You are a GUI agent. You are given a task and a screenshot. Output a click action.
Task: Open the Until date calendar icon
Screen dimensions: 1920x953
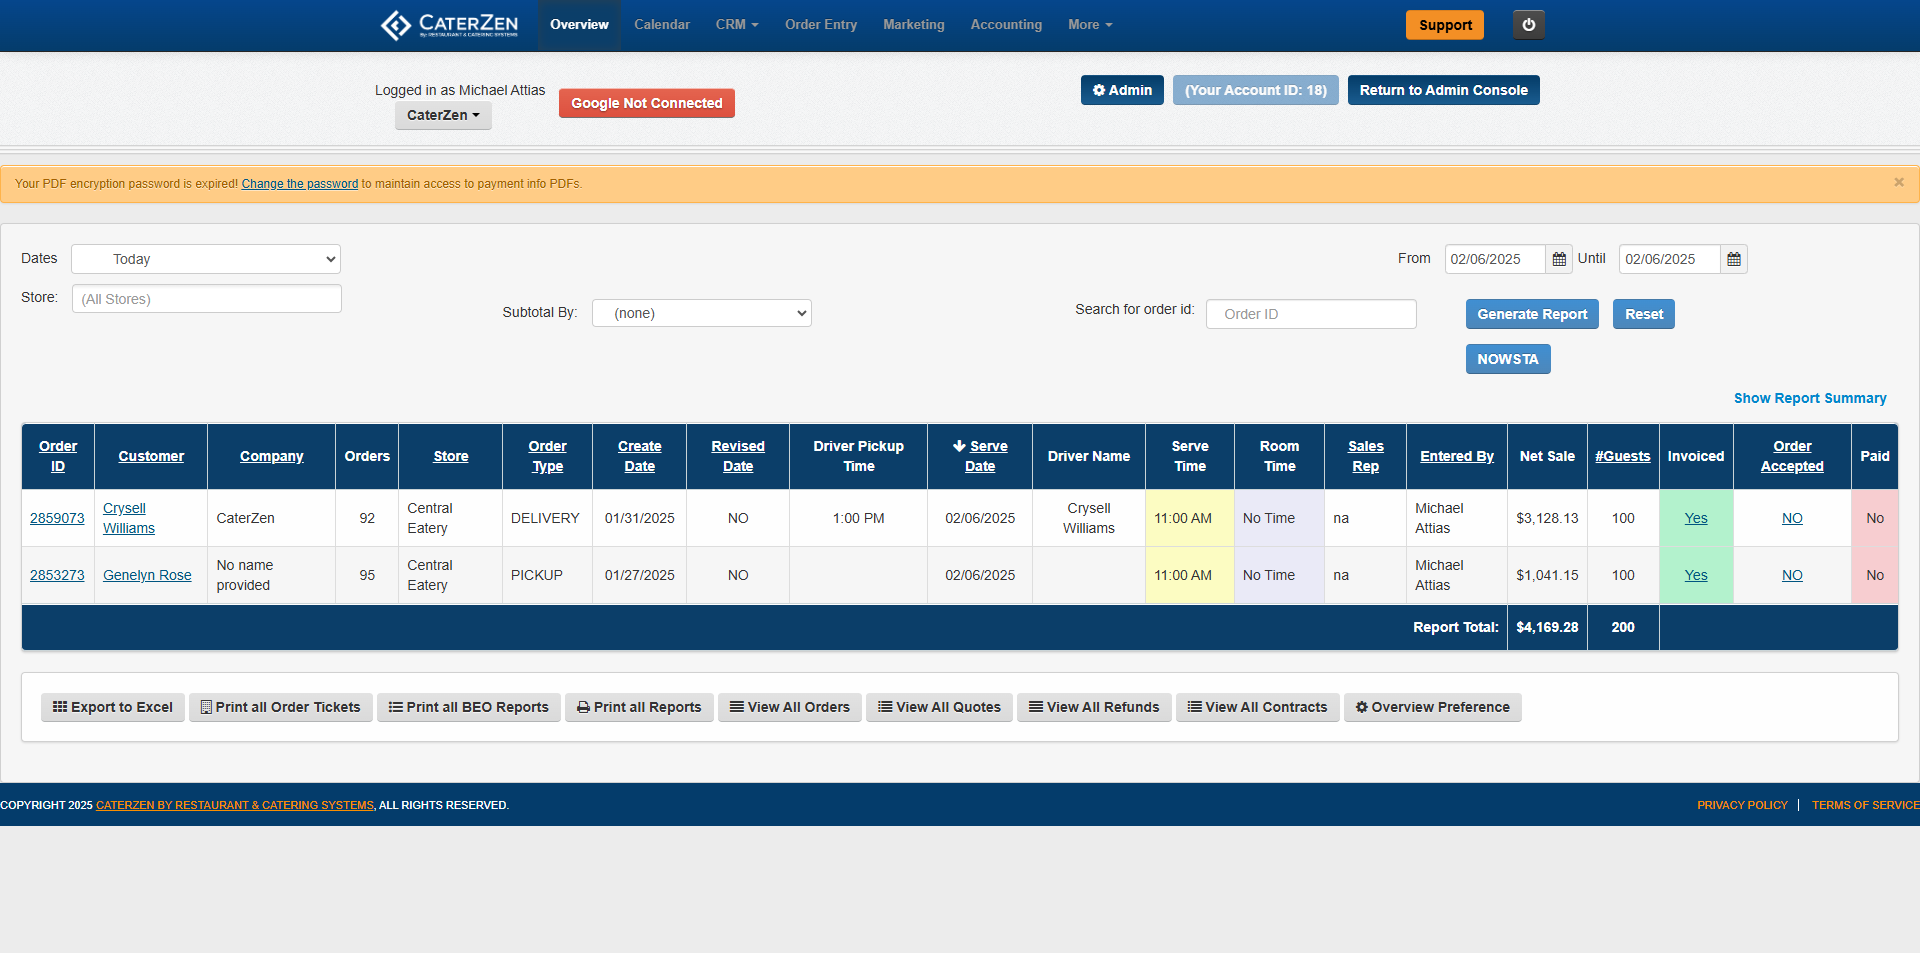[x=1734, y=259]
